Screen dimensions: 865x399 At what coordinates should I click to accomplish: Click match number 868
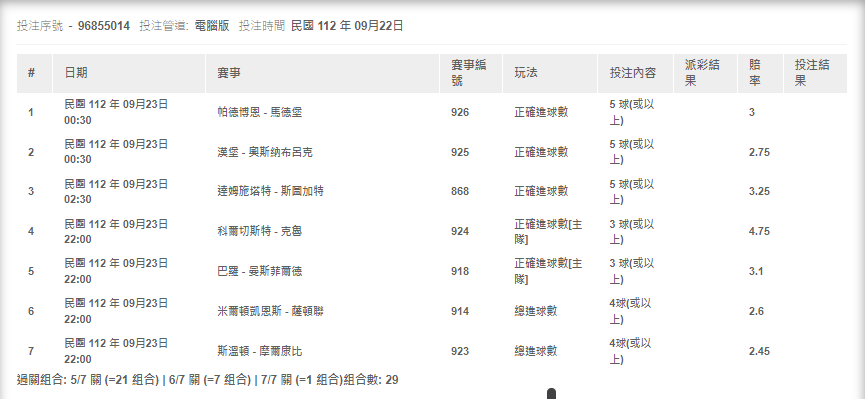coord(460,191)
